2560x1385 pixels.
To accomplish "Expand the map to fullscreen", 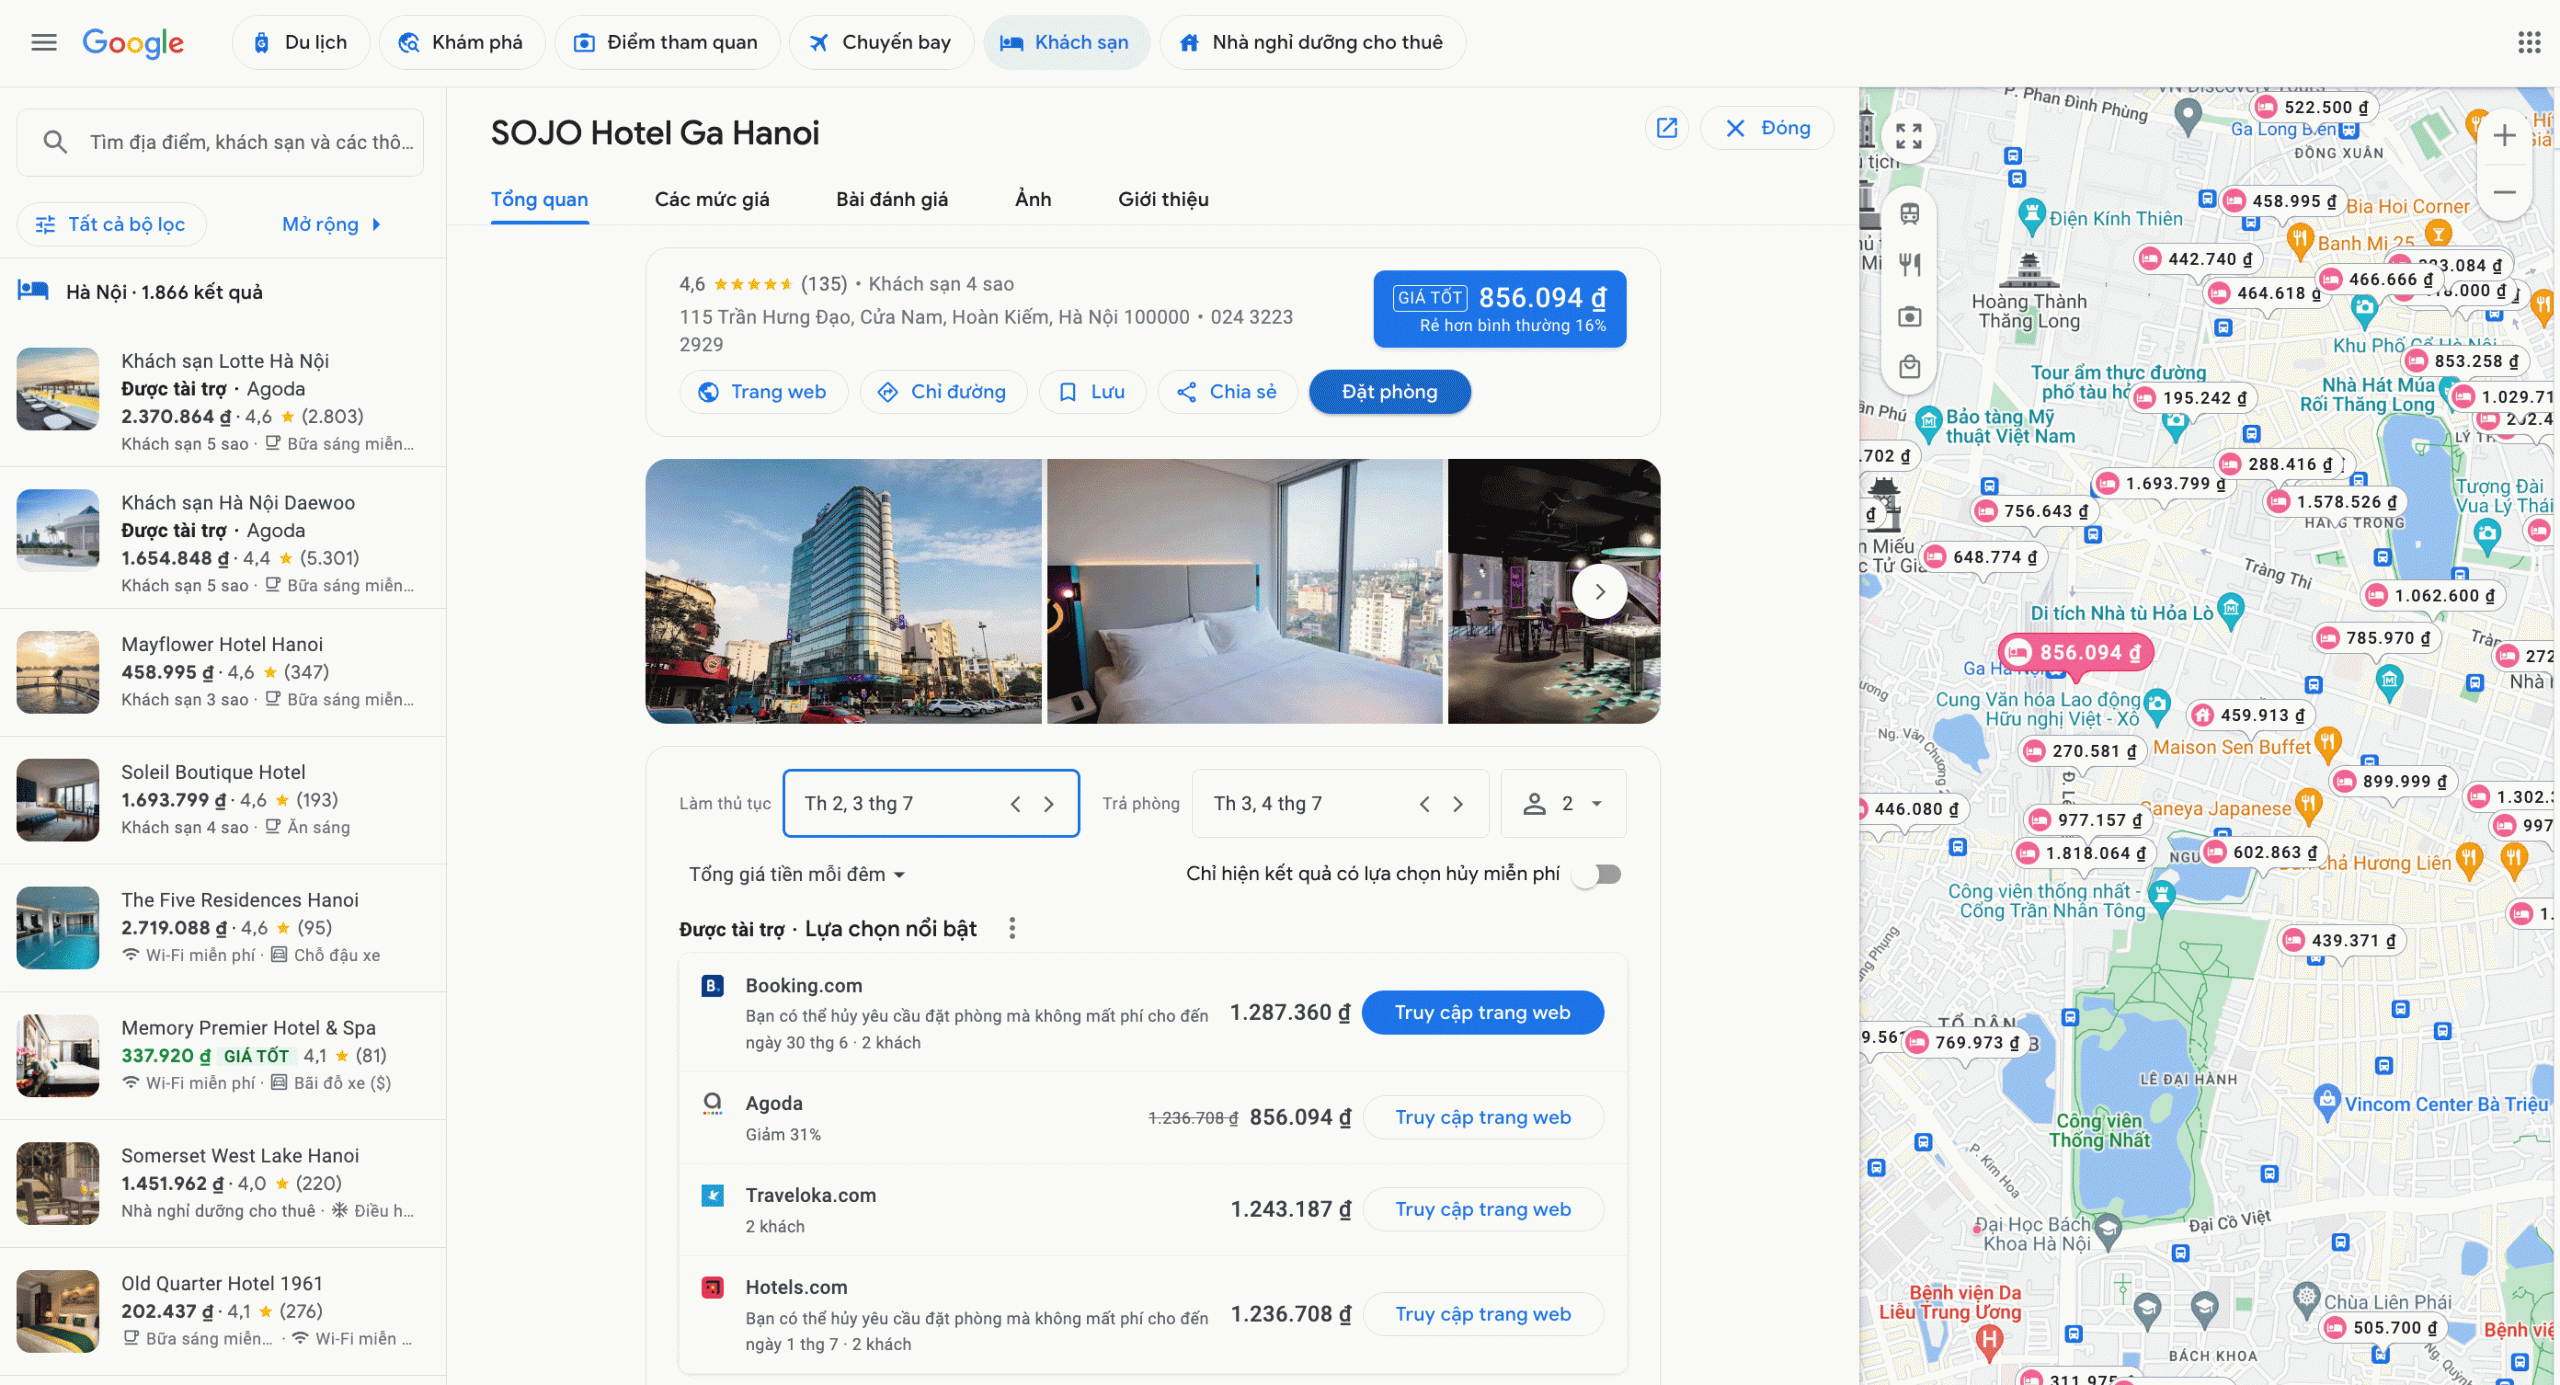I will pos(1909,136).
